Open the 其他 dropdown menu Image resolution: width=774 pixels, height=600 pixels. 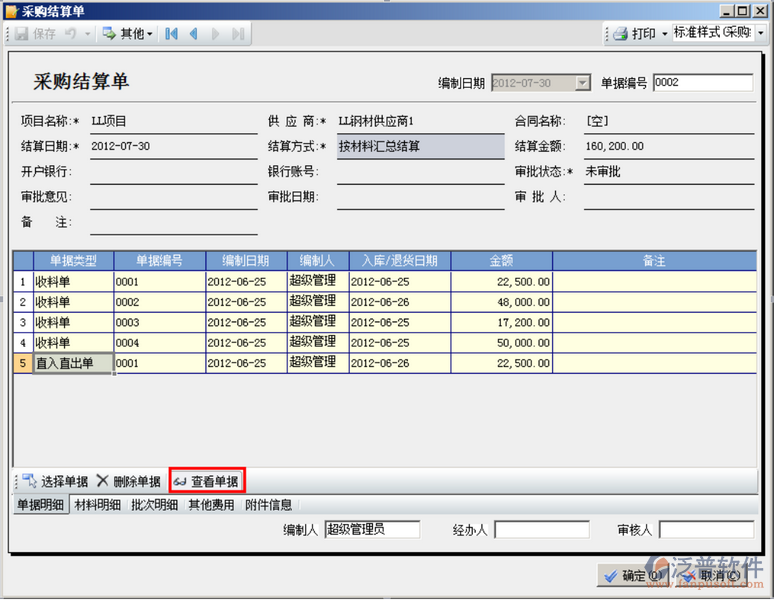click(x=128, y=33)
